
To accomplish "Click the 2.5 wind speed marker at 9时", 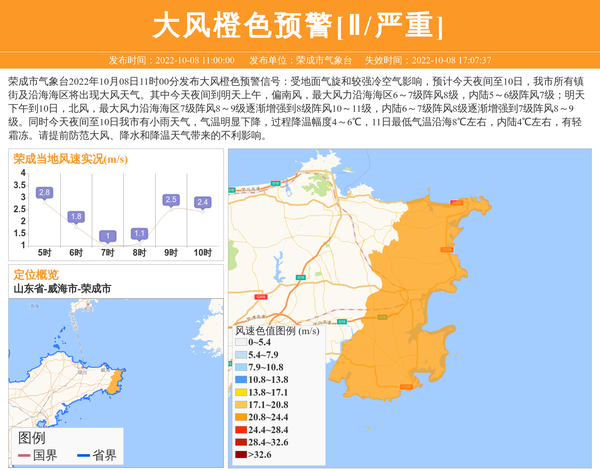I will tap(171, 200).
